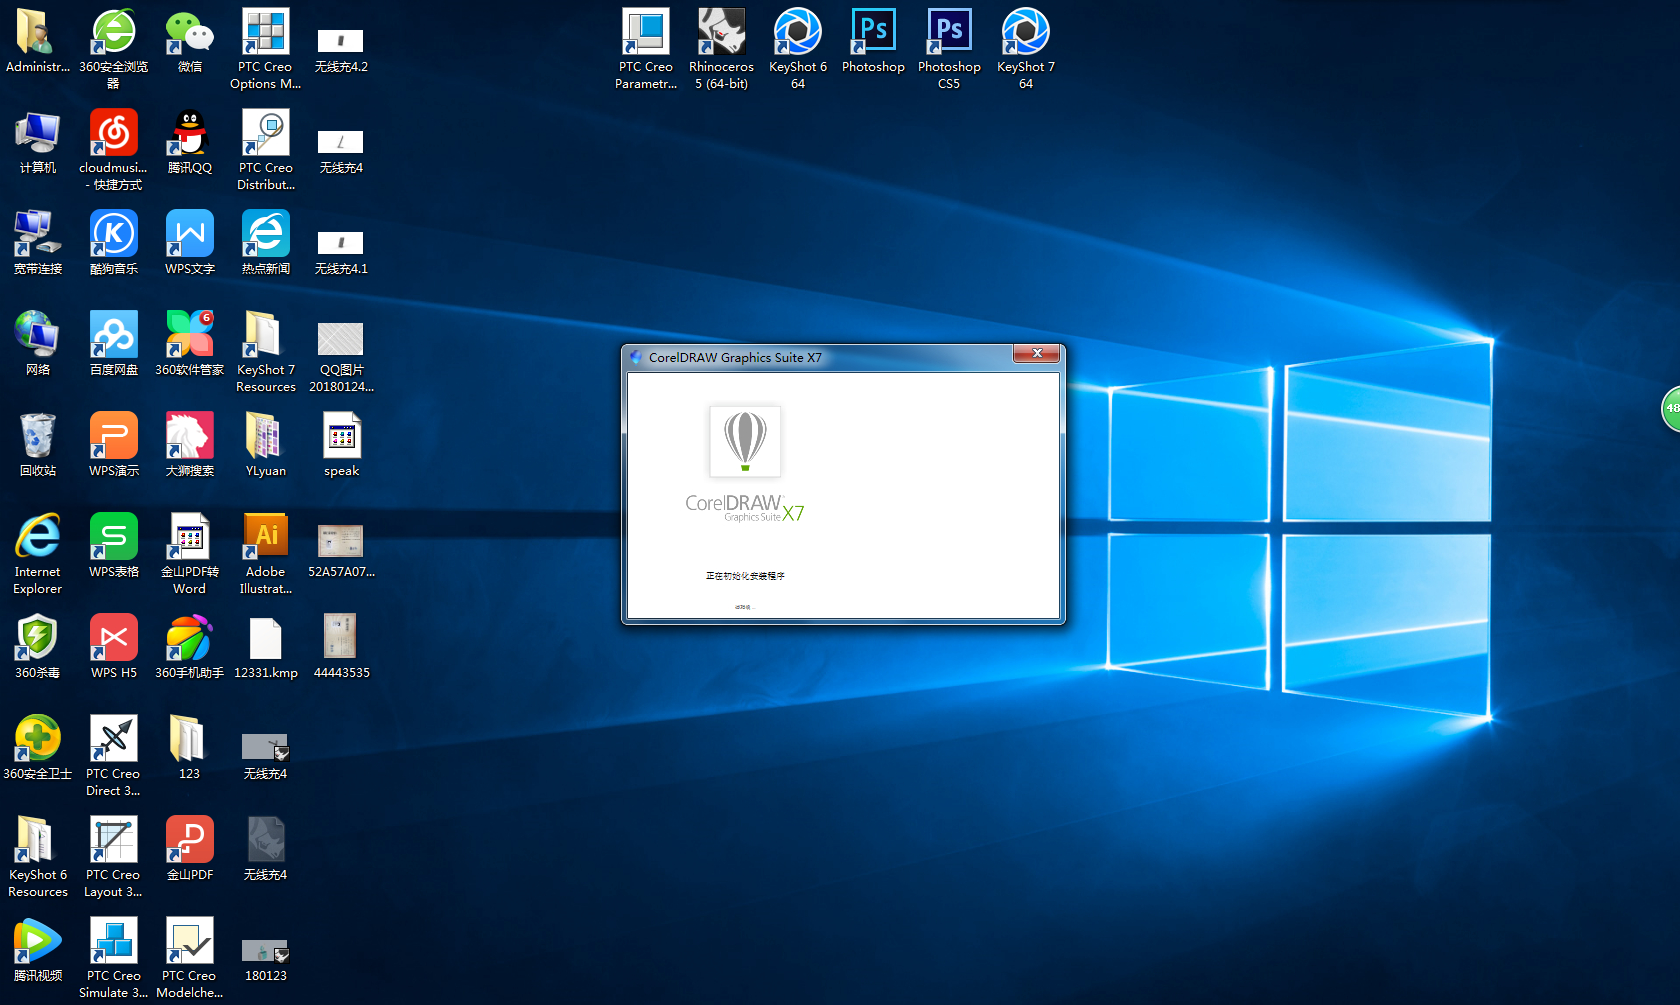Click the WeChat (微信) desktop icon

pos(189,33)
